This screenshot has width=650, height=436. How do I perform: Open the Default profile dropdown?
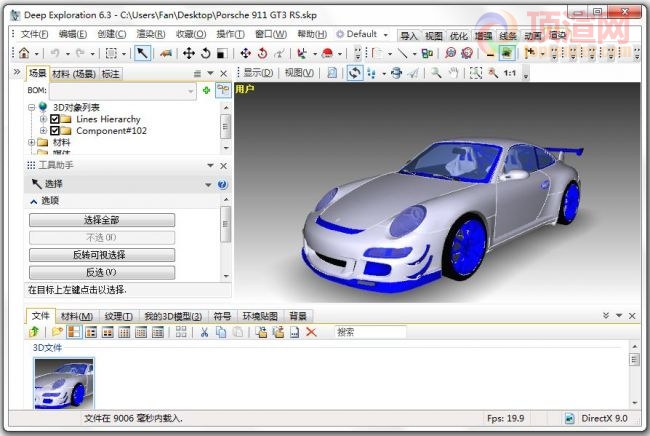(362, 34)
